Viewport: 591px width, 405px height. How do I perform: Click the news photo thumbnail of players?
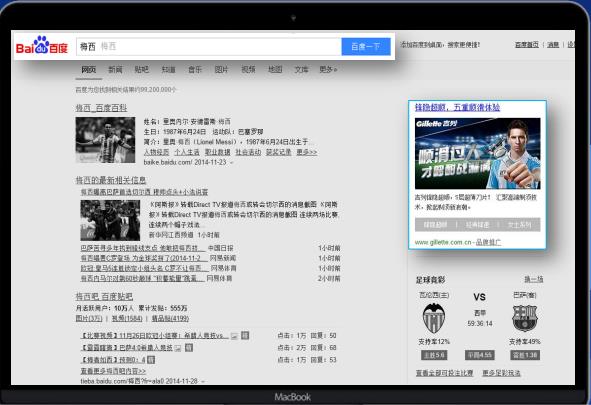110,220
